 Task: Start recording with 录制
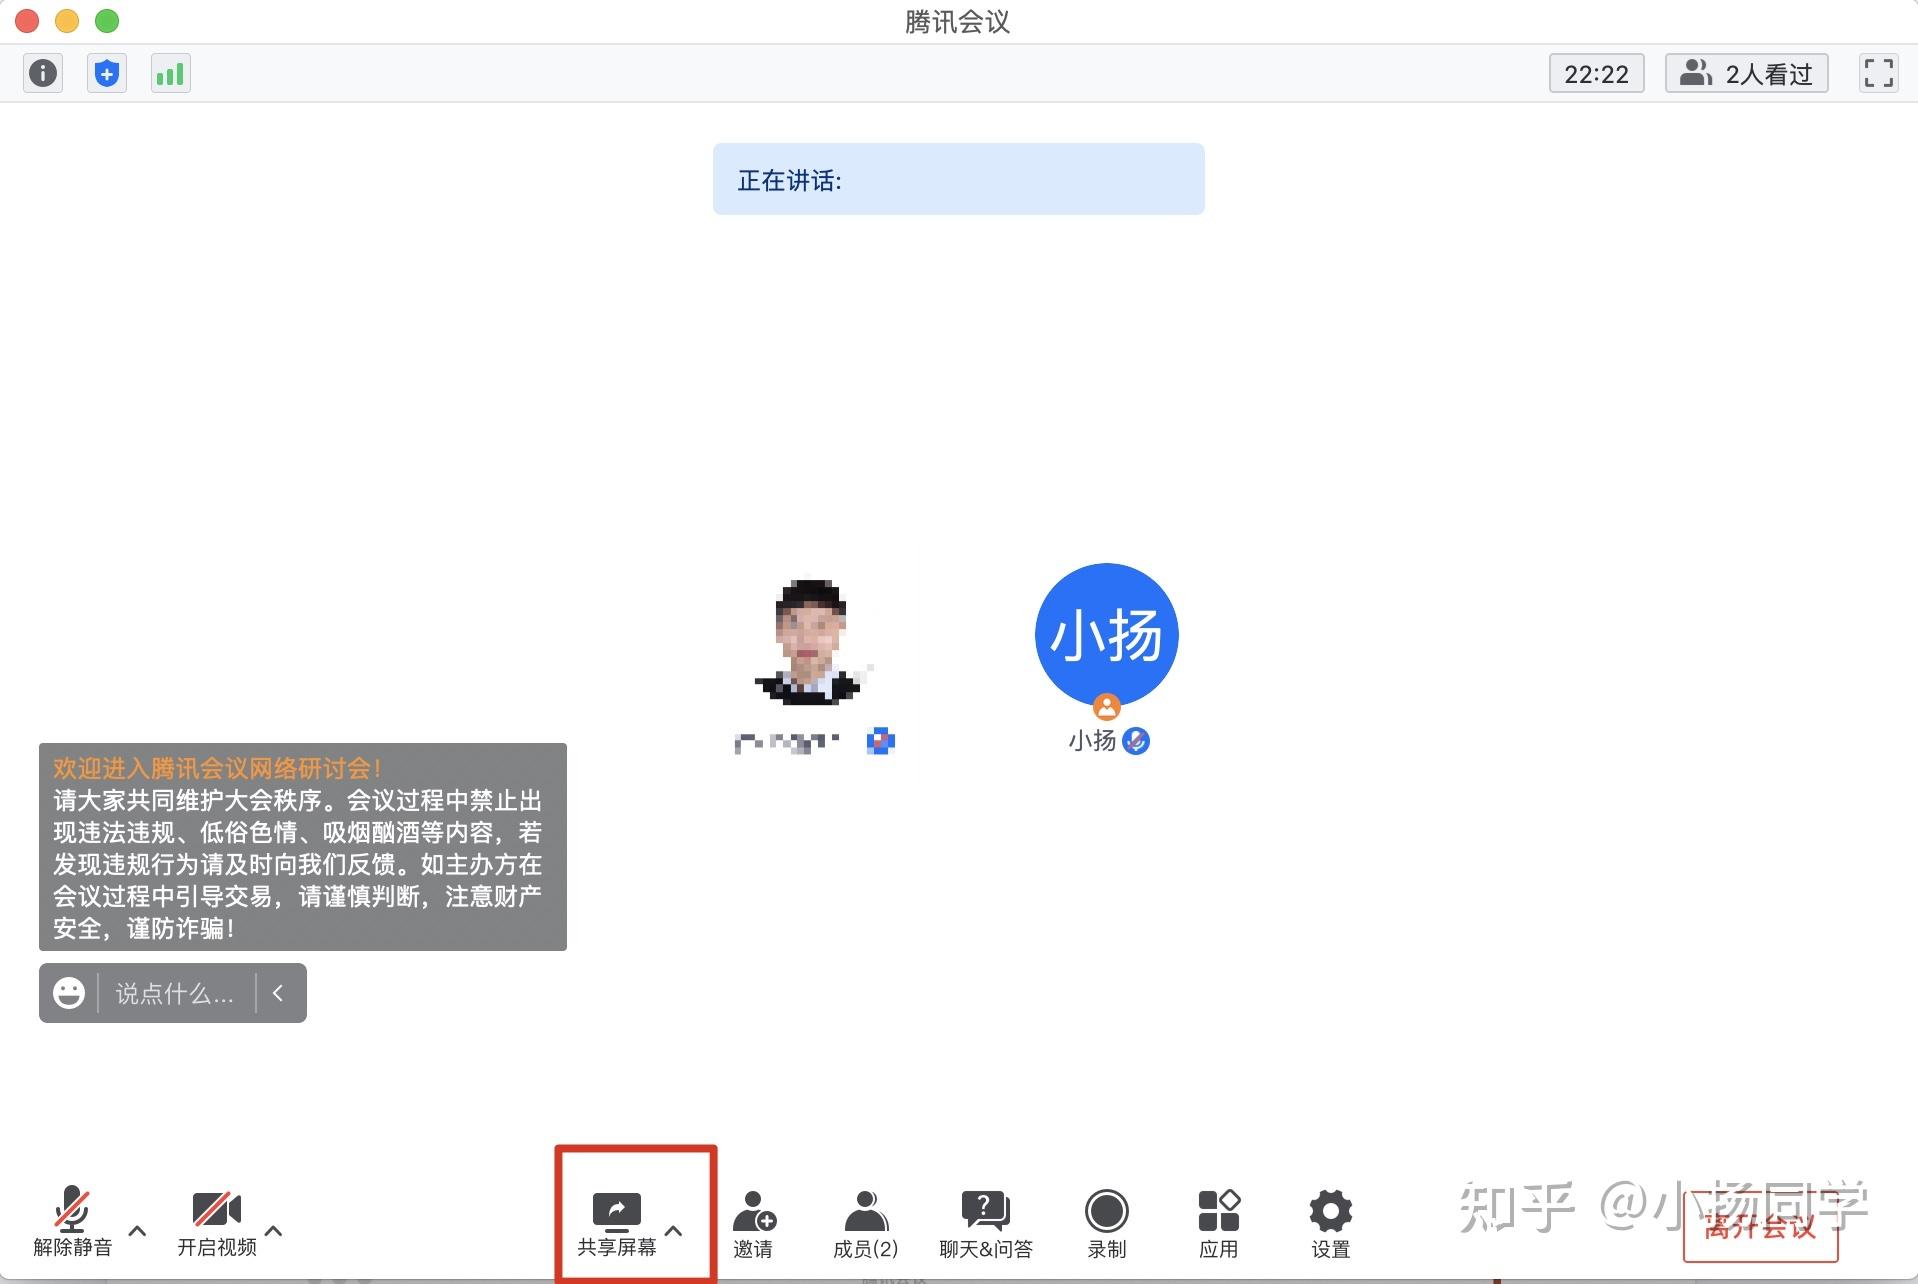pyautogui.click(x=1106, y=1224)
